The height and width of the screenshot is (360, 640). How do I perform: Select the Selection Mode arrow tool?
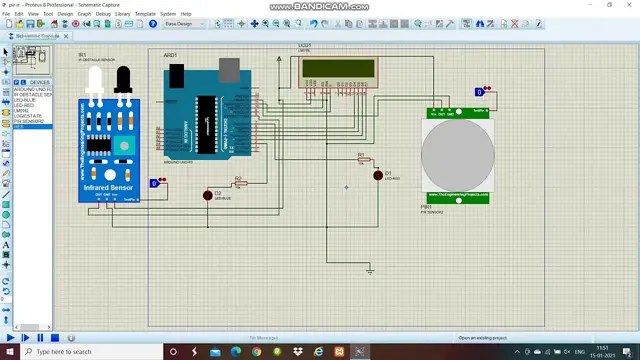point(6,52)
